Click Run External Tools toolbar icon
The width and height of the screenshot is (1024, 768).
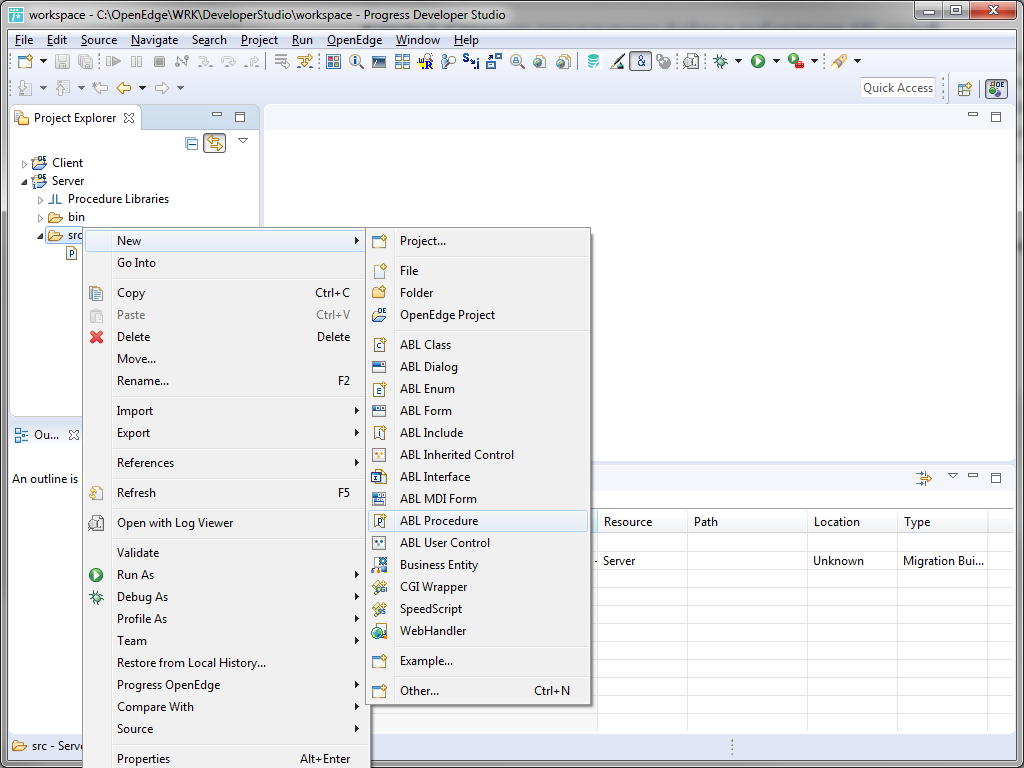[795, 61]
